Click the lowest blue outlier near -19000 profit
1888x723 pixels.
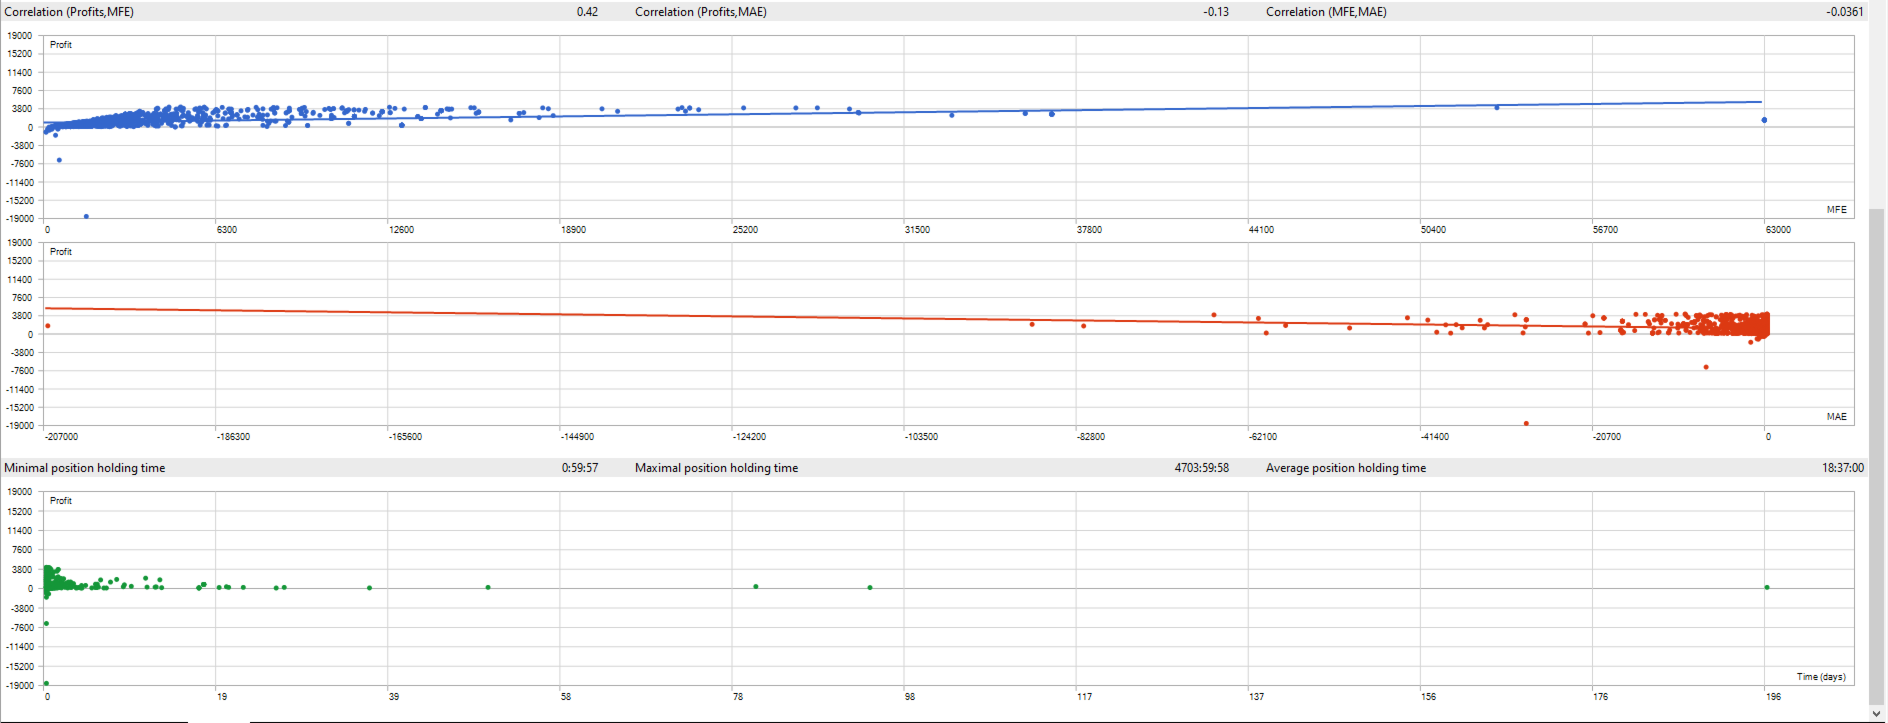[x=86, y=216]
